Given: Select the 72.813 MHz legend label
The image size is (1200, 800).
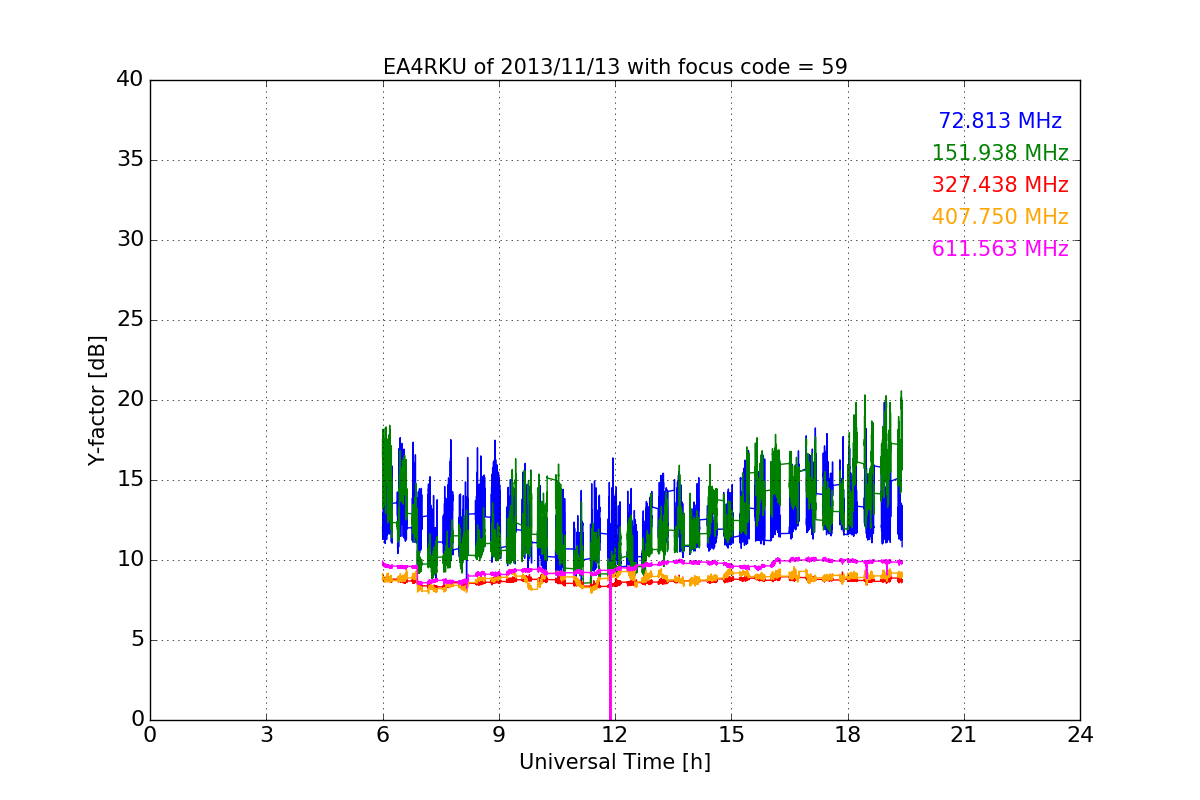Looking at the screenshot, I should point(1000,121).
